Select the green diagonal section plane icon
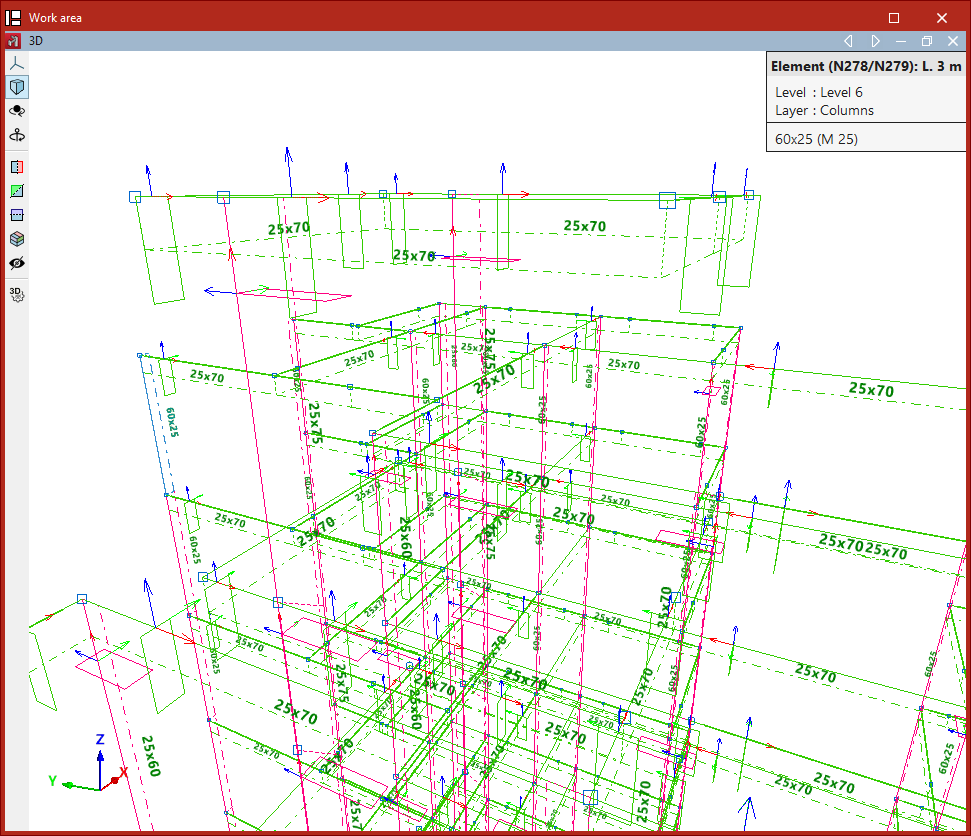971x836 pixels. click(x=16, y=191)
